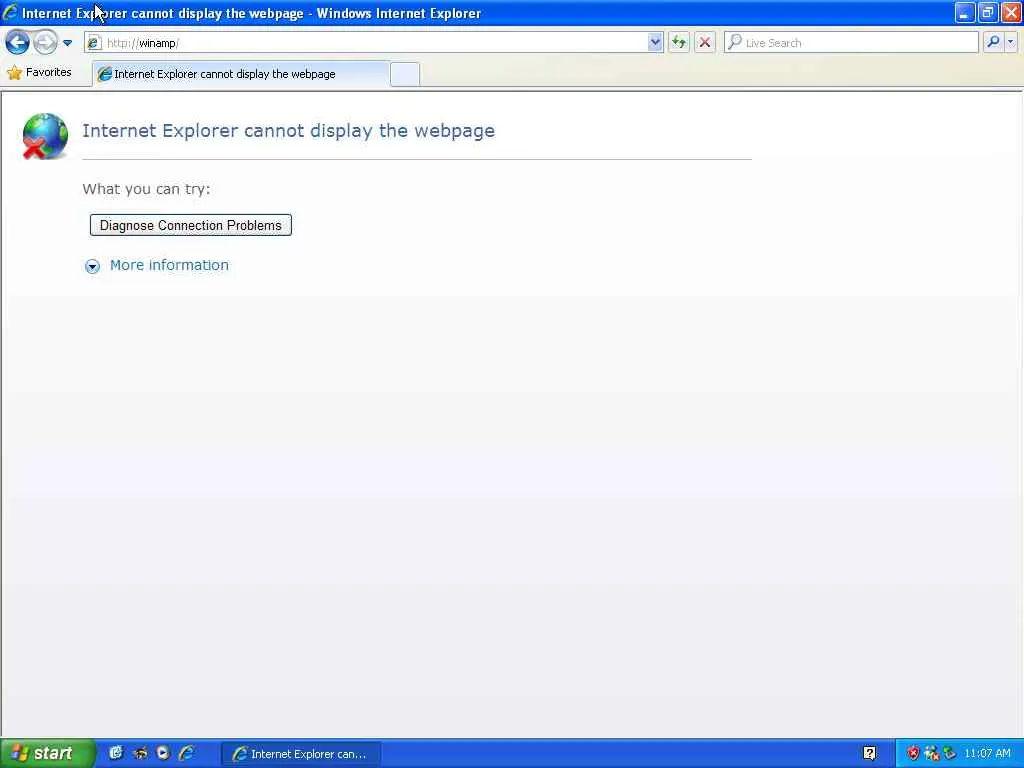
Task: Open the recent pages dropdown arrow
Action: click(67, 43)
